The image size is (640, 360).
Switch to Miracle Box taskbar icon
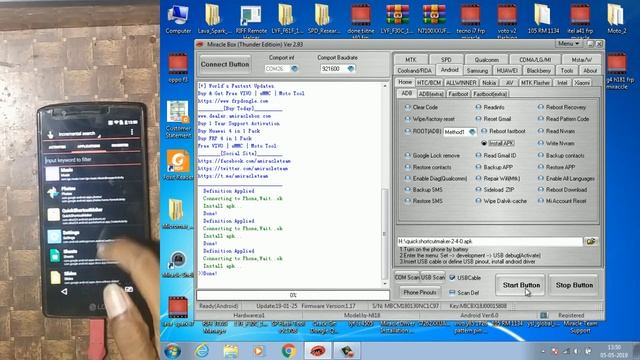[x=318, y=351]
